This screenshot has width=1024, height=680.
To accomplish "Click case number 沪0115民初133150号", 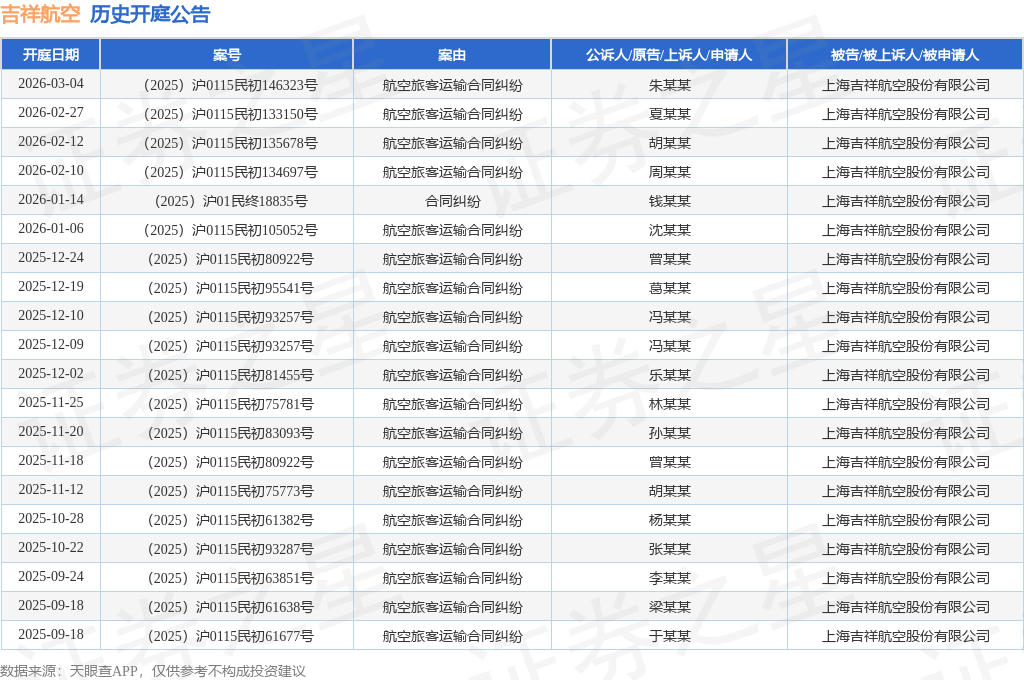I will tap(231, 114).
